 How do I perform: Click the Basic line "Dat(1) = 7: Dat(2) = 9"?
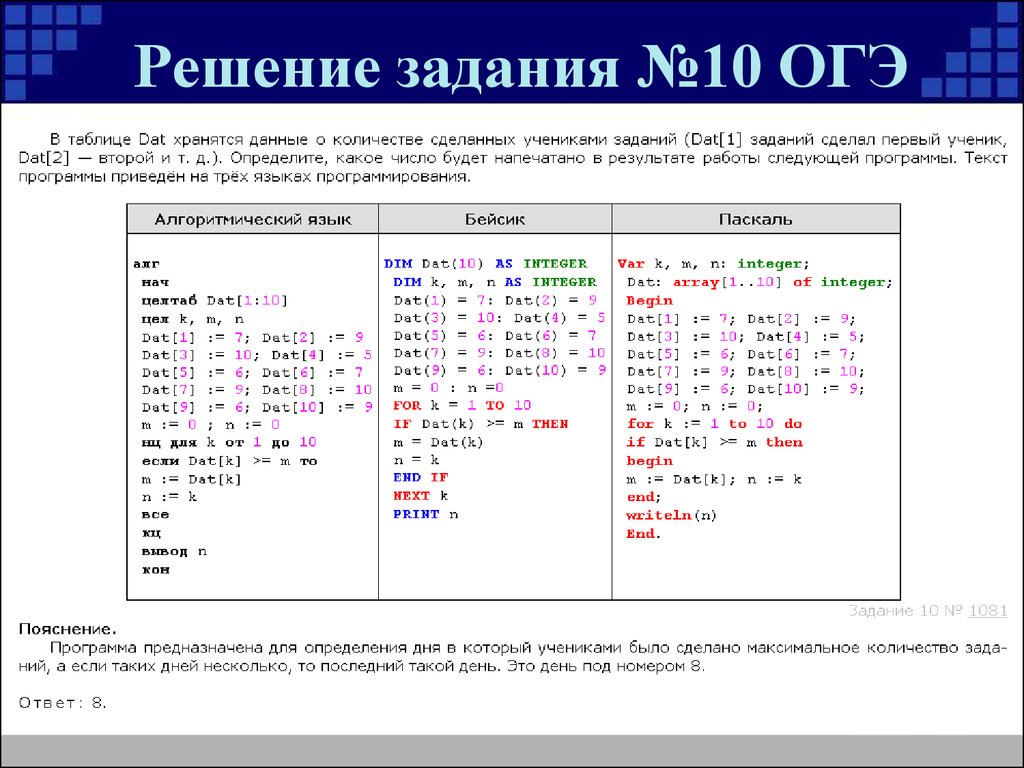[495, 300]
